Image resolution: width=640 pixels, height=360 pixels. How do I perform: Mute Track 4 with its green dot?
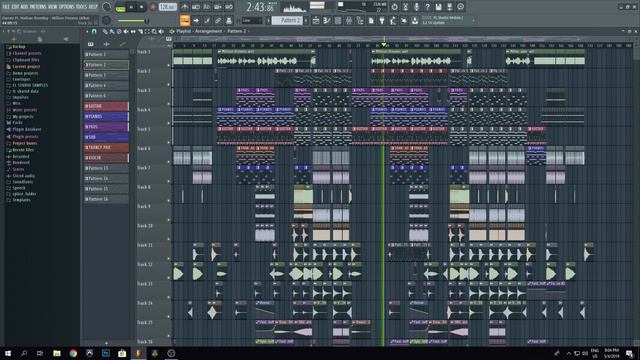(169, 123)
